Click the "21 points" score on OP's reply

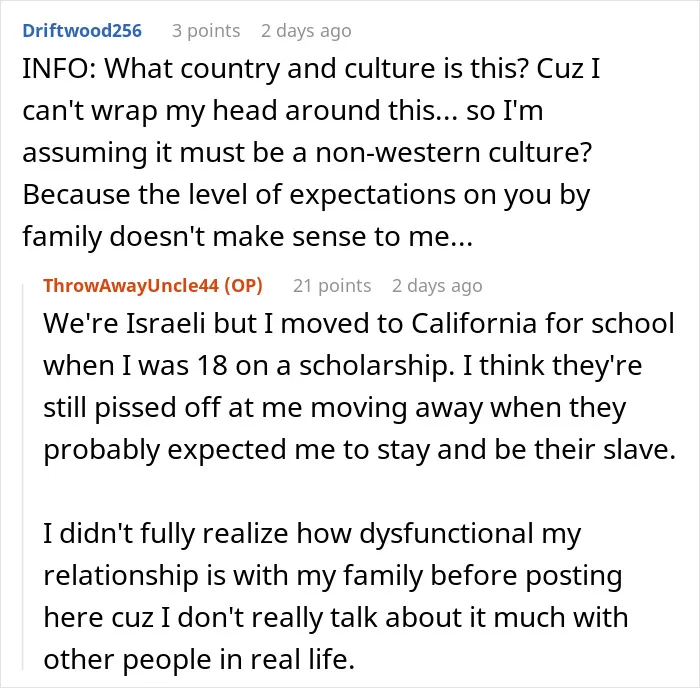(332, 286)
